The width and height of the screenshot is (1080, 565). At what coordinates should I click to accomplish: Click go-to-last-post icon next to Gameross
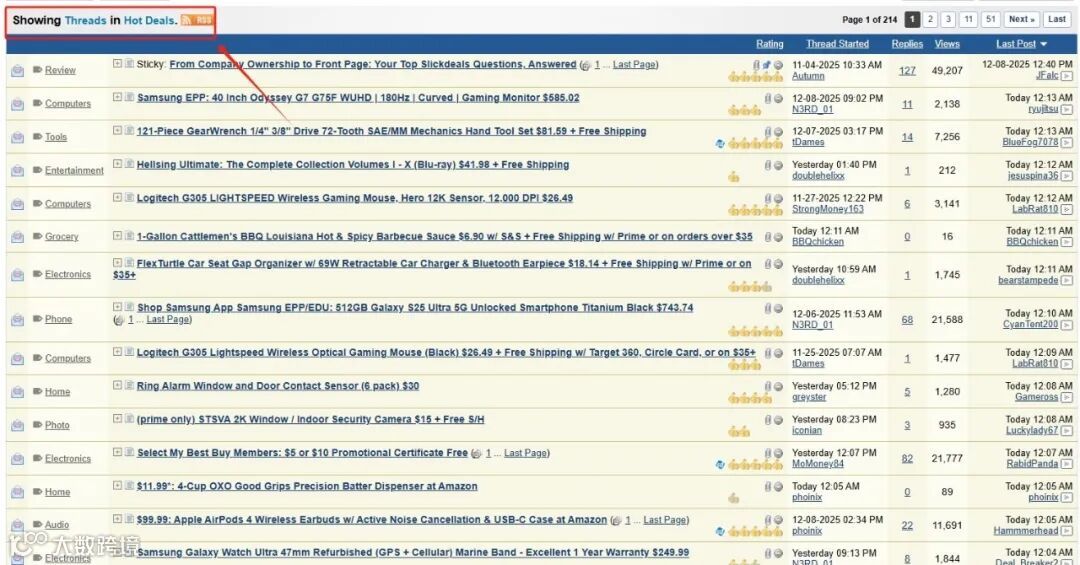coord(1066,398)
